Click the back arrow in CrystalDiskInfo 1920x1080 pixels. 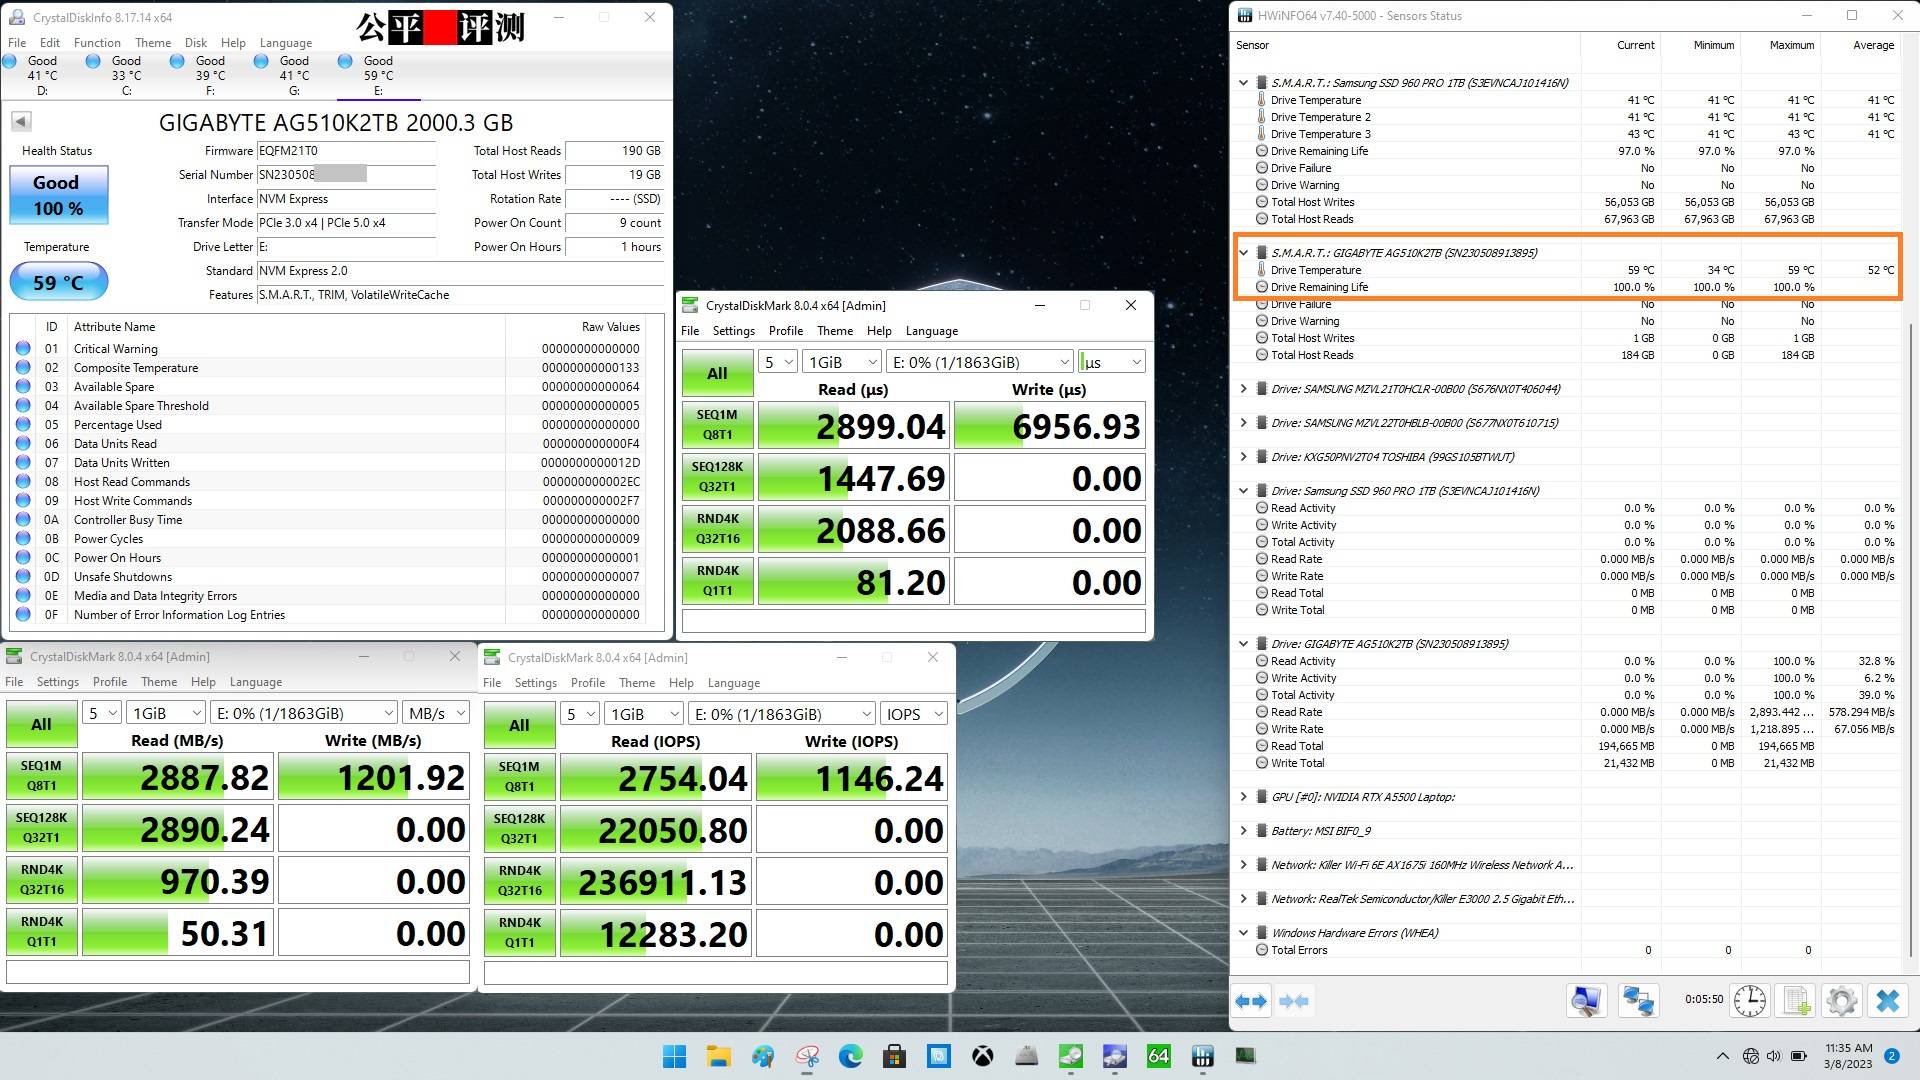pyautogui.click(x=20, y=120)
